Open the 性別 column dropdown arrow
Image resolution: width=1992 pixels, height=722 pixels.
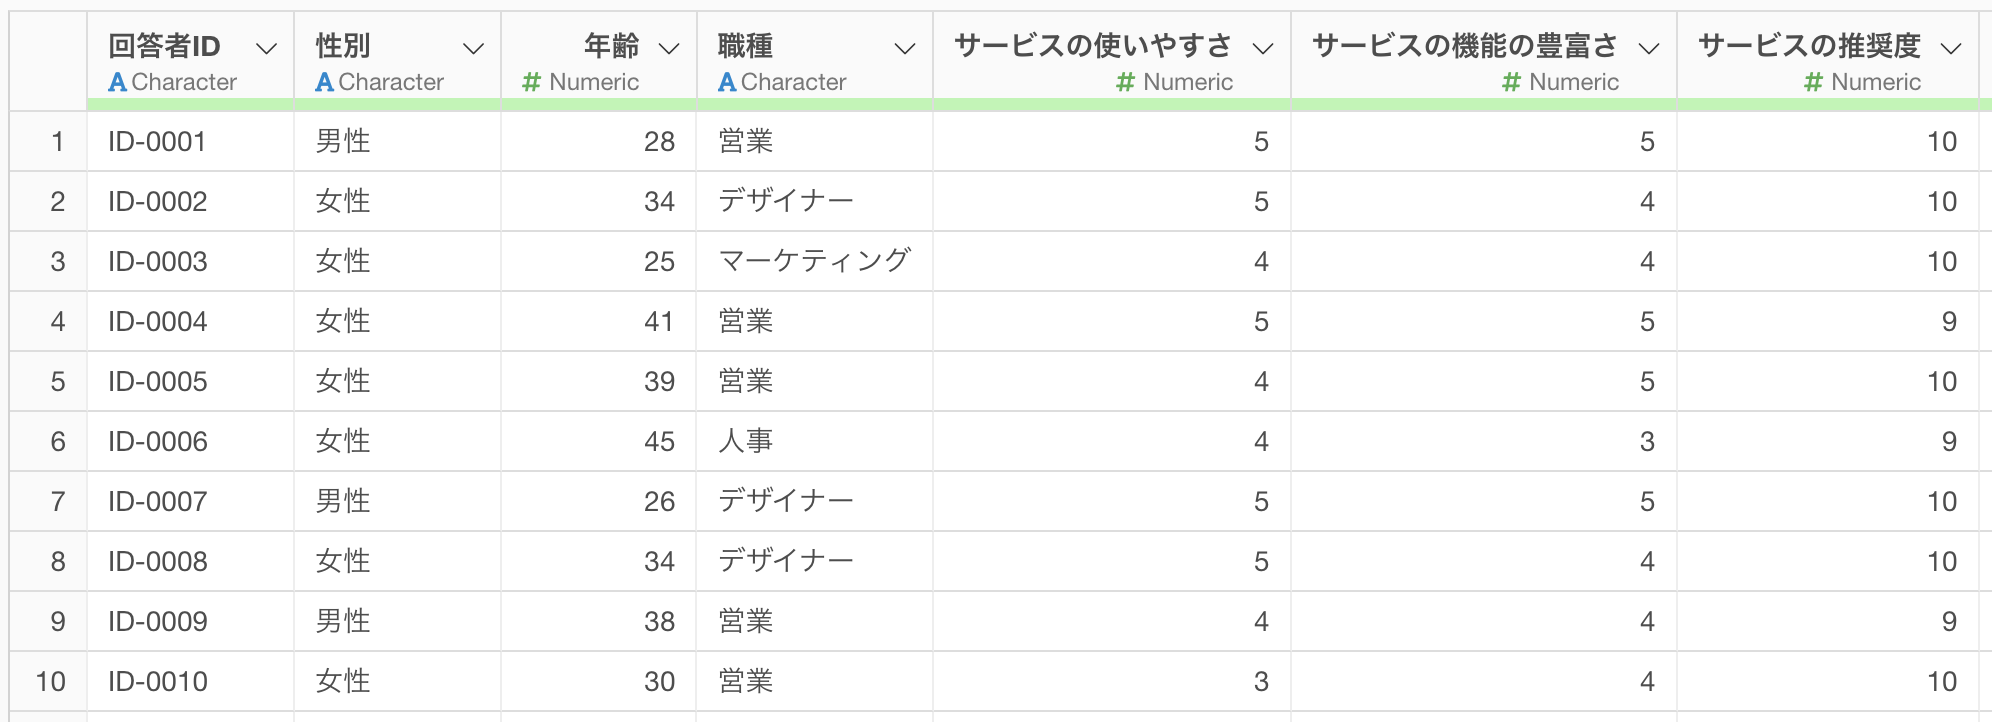click(473, 48)
